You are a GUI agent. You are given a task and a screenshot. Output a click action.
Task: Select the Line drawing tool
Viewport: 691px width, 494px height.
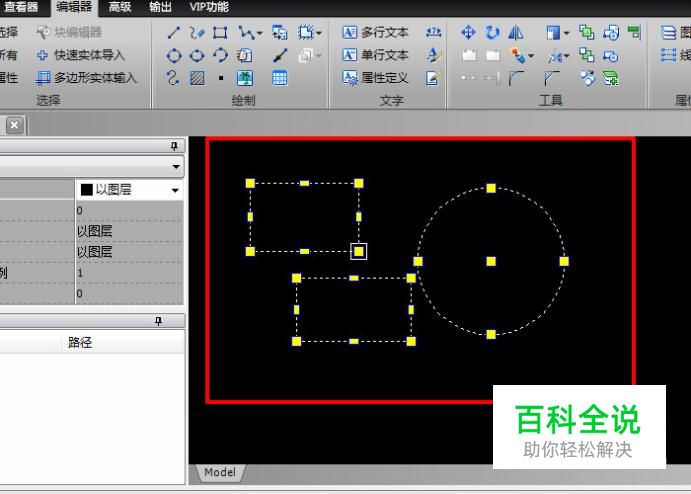coord(174,32)
